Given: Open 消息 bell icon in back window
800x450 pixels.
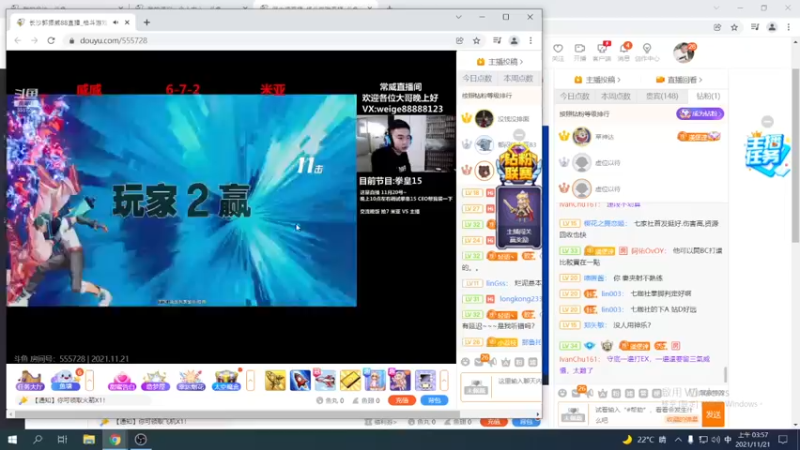Looking at the screenshot, I should pyautogui.click(x=624, y=52).
